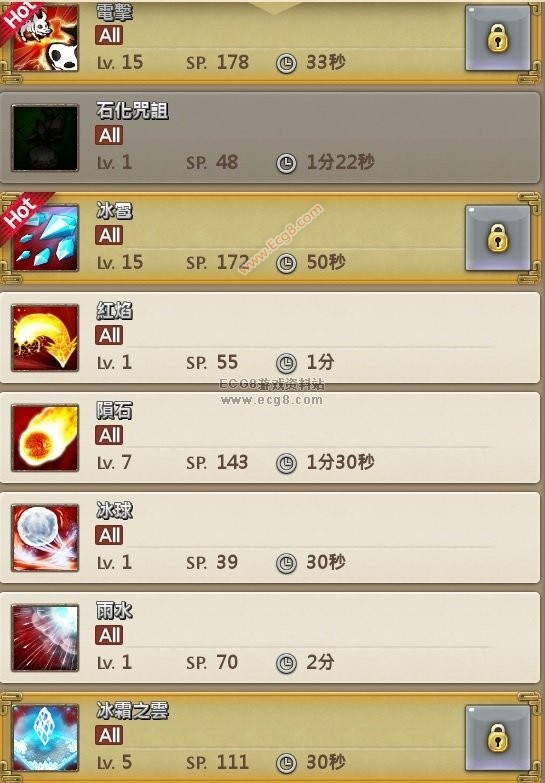Image resolution: width=545 pixels, height=783 pixels.
Task: Select the 石化咒詛 skill name
Action: coord(132,110)
